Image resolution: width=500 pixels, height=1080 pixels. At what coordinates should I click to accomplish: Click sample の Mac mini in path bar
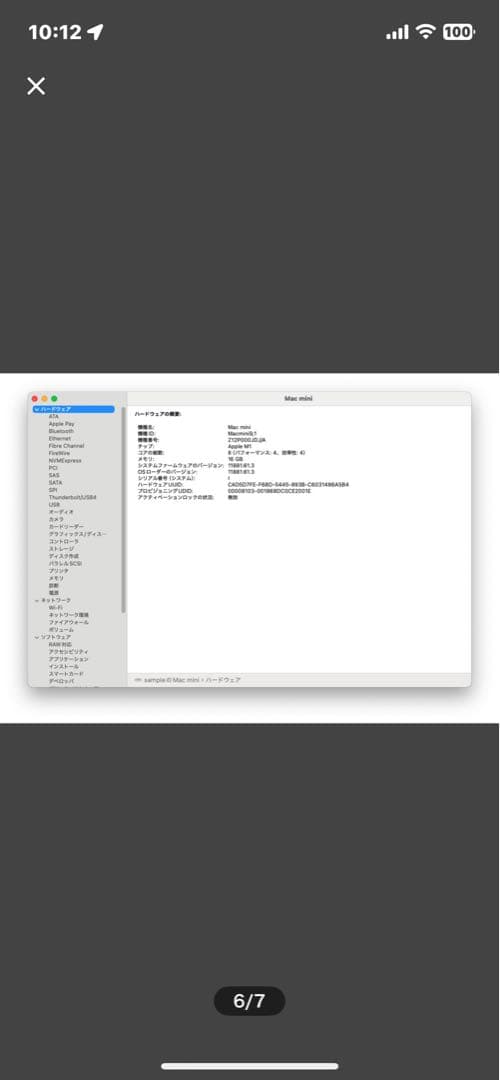[171, 680]
